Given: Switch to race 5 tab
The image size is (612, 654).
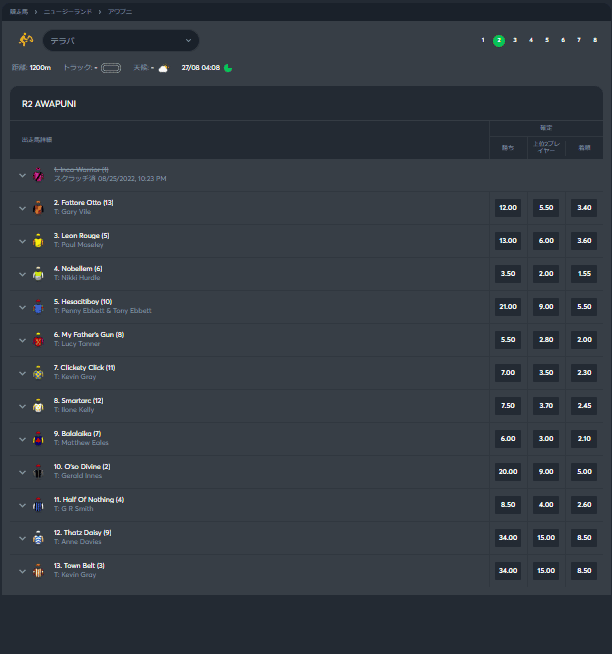Looking at the screenshot, I should click(547, 40).
